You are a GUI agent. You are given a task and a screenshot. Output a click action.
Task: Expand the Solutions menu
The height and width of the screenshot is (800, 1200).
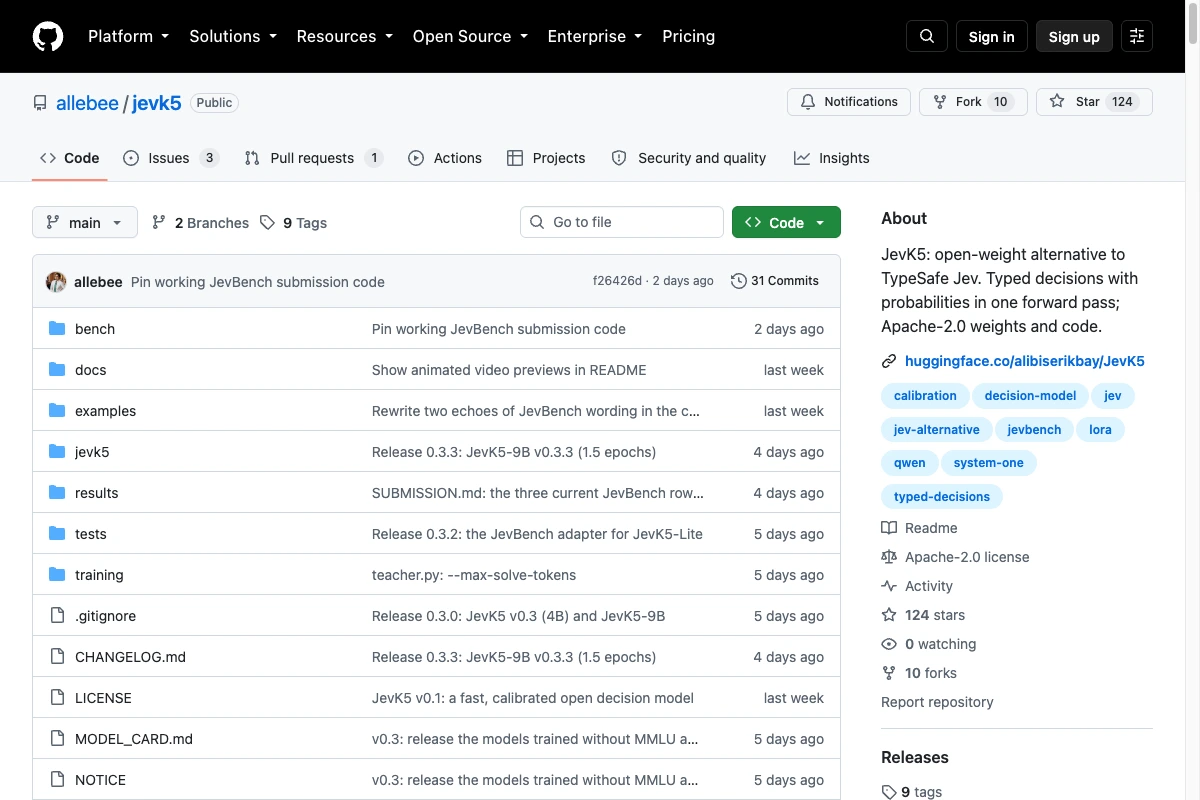(x=232, y=36)
